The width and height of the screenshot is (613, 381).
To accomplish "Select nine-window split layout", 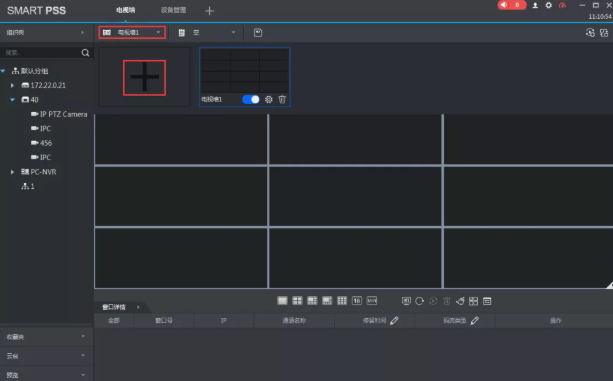I will 342,301.
